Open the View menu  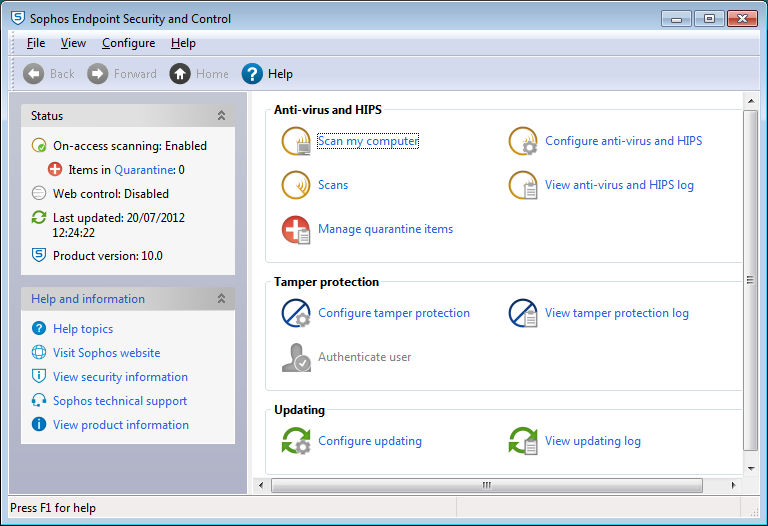73,43
